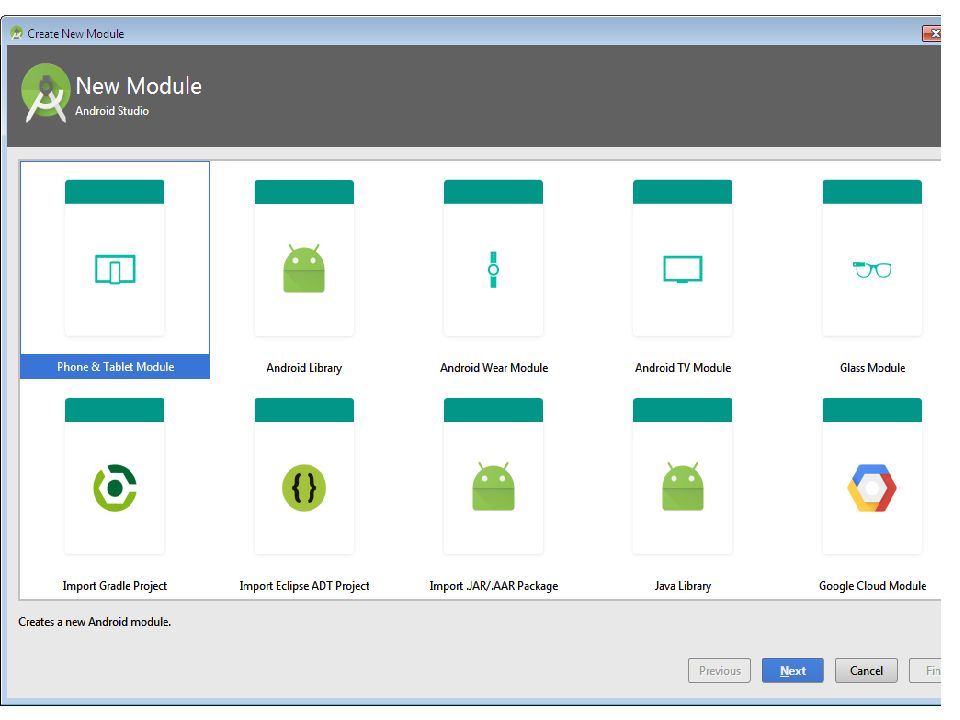Screen dimensions: 960x720
Task: Click the "Creates a new Android module." description
Action: pyautogui.click(x=94, y=622)
